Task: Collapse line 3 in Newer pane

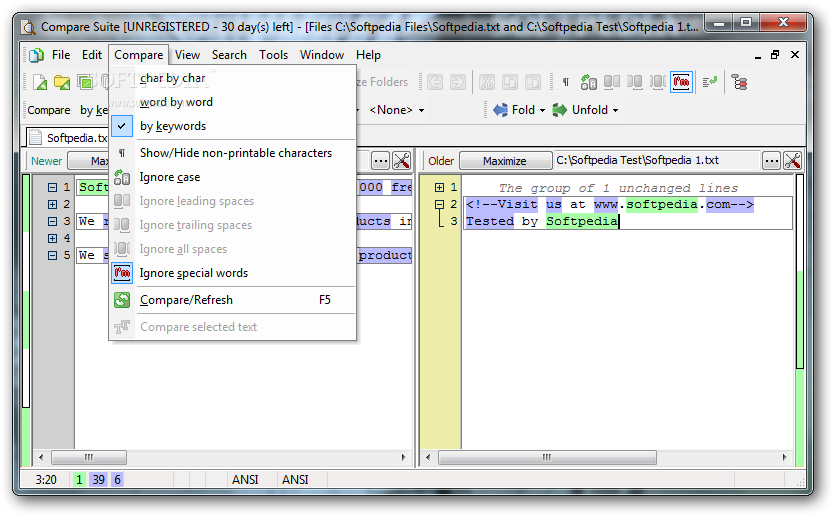Action: pos(52,221)
